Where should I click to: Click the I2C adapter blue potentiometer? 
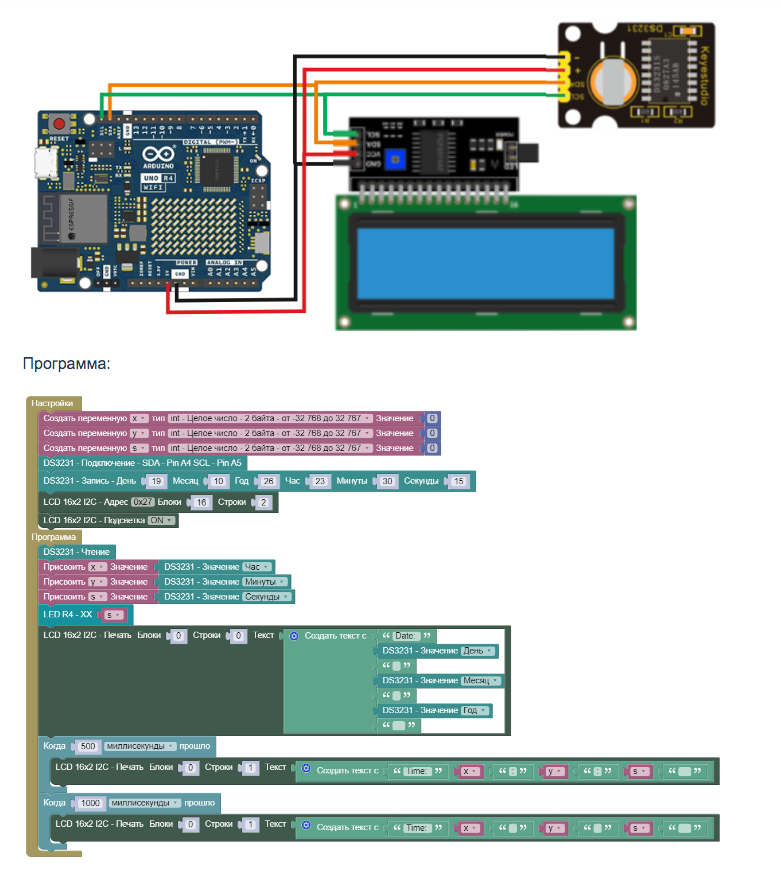coord(398,158)
